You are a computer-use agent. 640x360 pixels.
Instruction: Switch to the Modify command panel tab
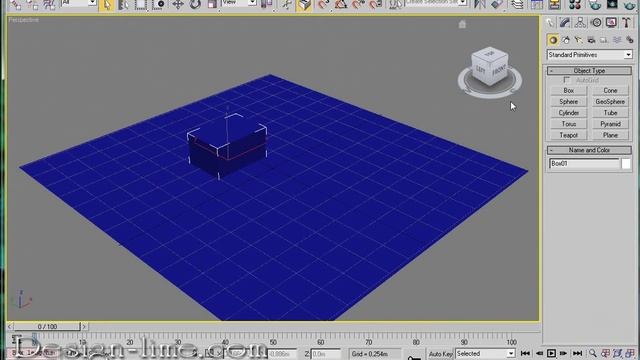click(x=565, y=22)
